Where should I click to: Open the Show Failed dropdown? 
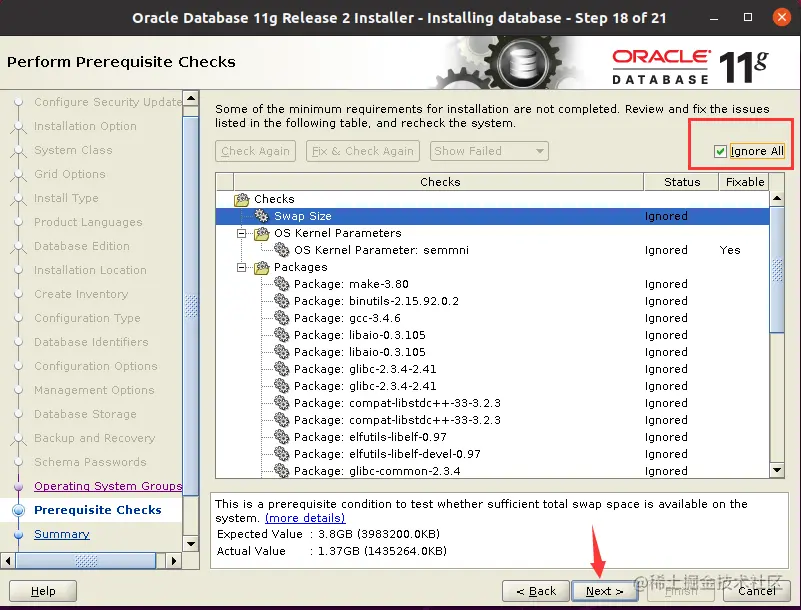click(489, 151)
